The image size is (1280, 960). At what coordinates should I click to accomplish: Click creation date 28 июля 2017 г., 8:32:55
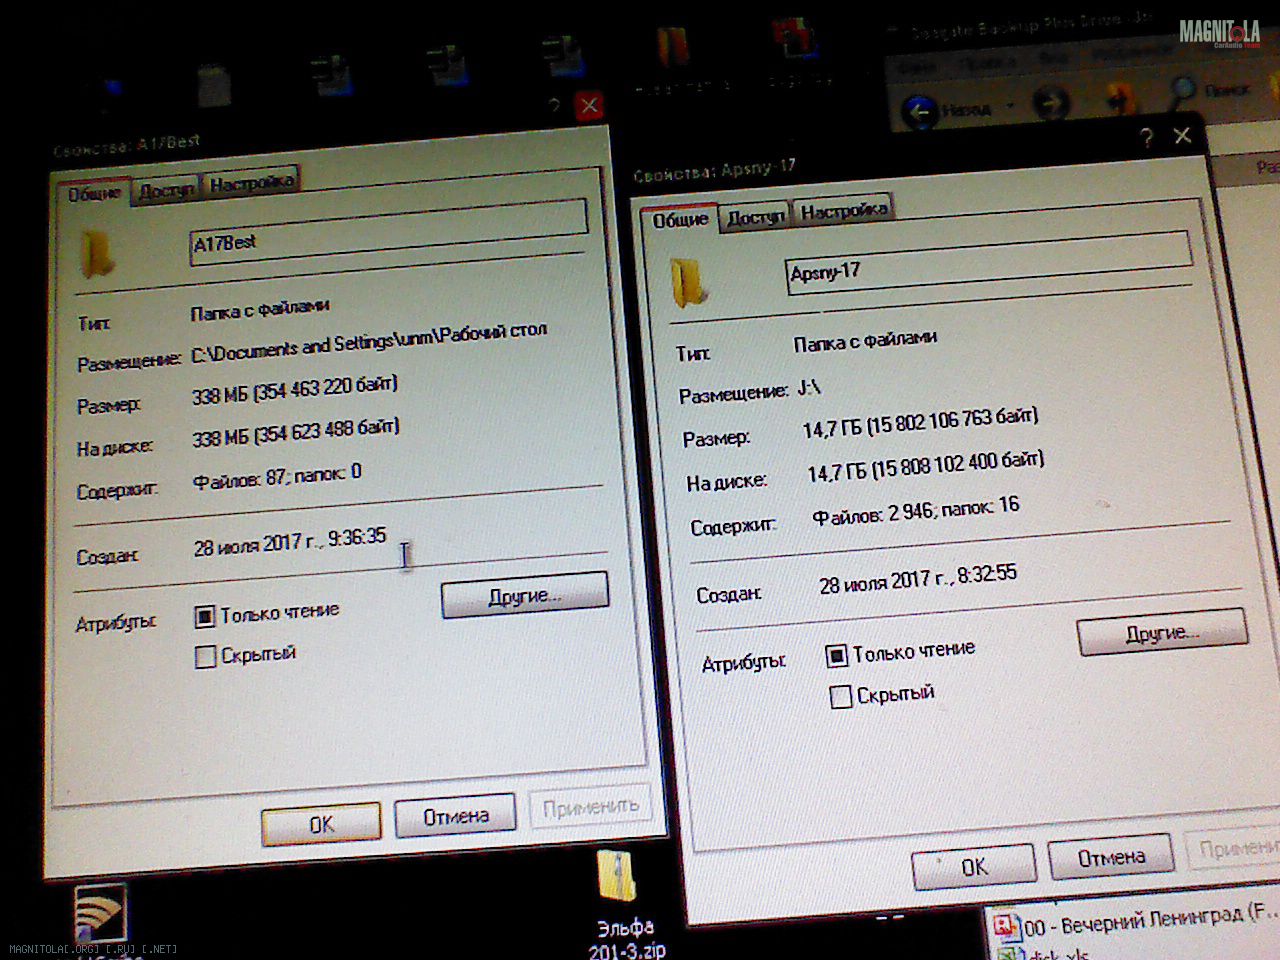[x=918, y=578]
